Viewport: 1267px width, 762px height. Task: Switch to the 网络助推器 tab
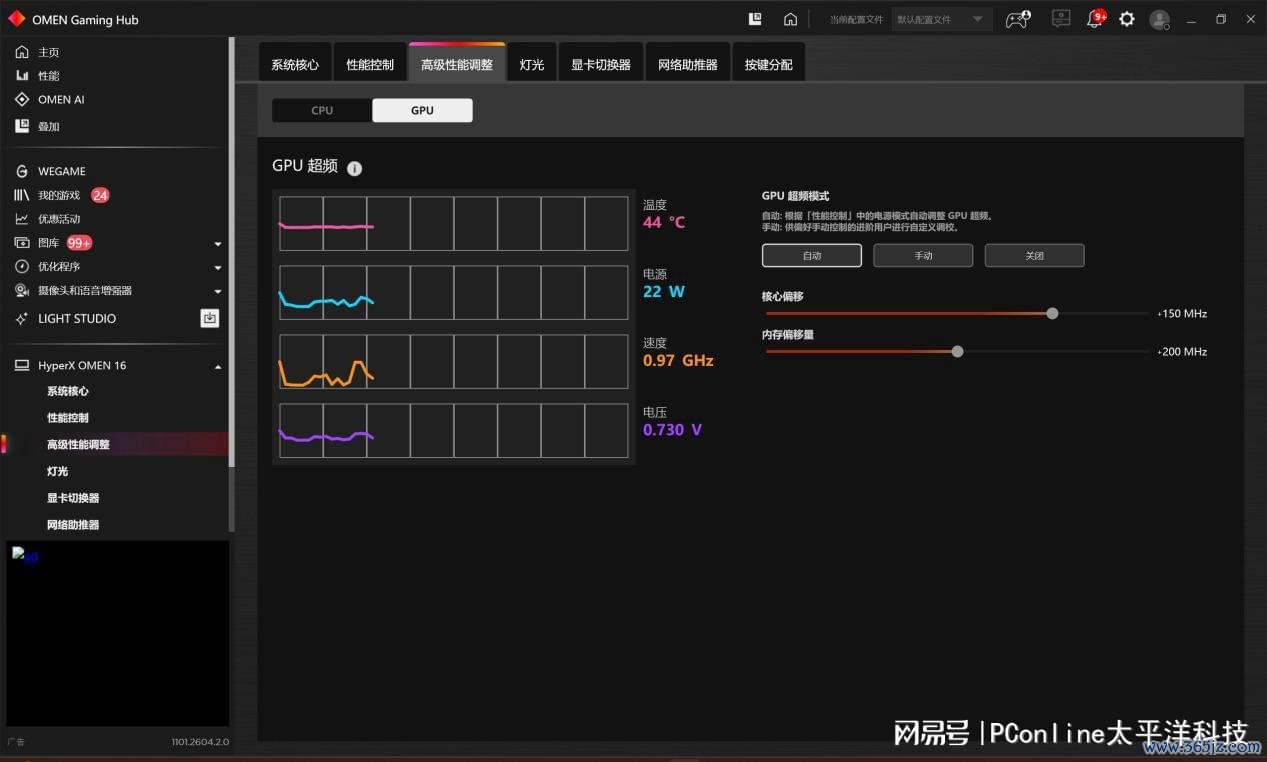pos(688,64)
